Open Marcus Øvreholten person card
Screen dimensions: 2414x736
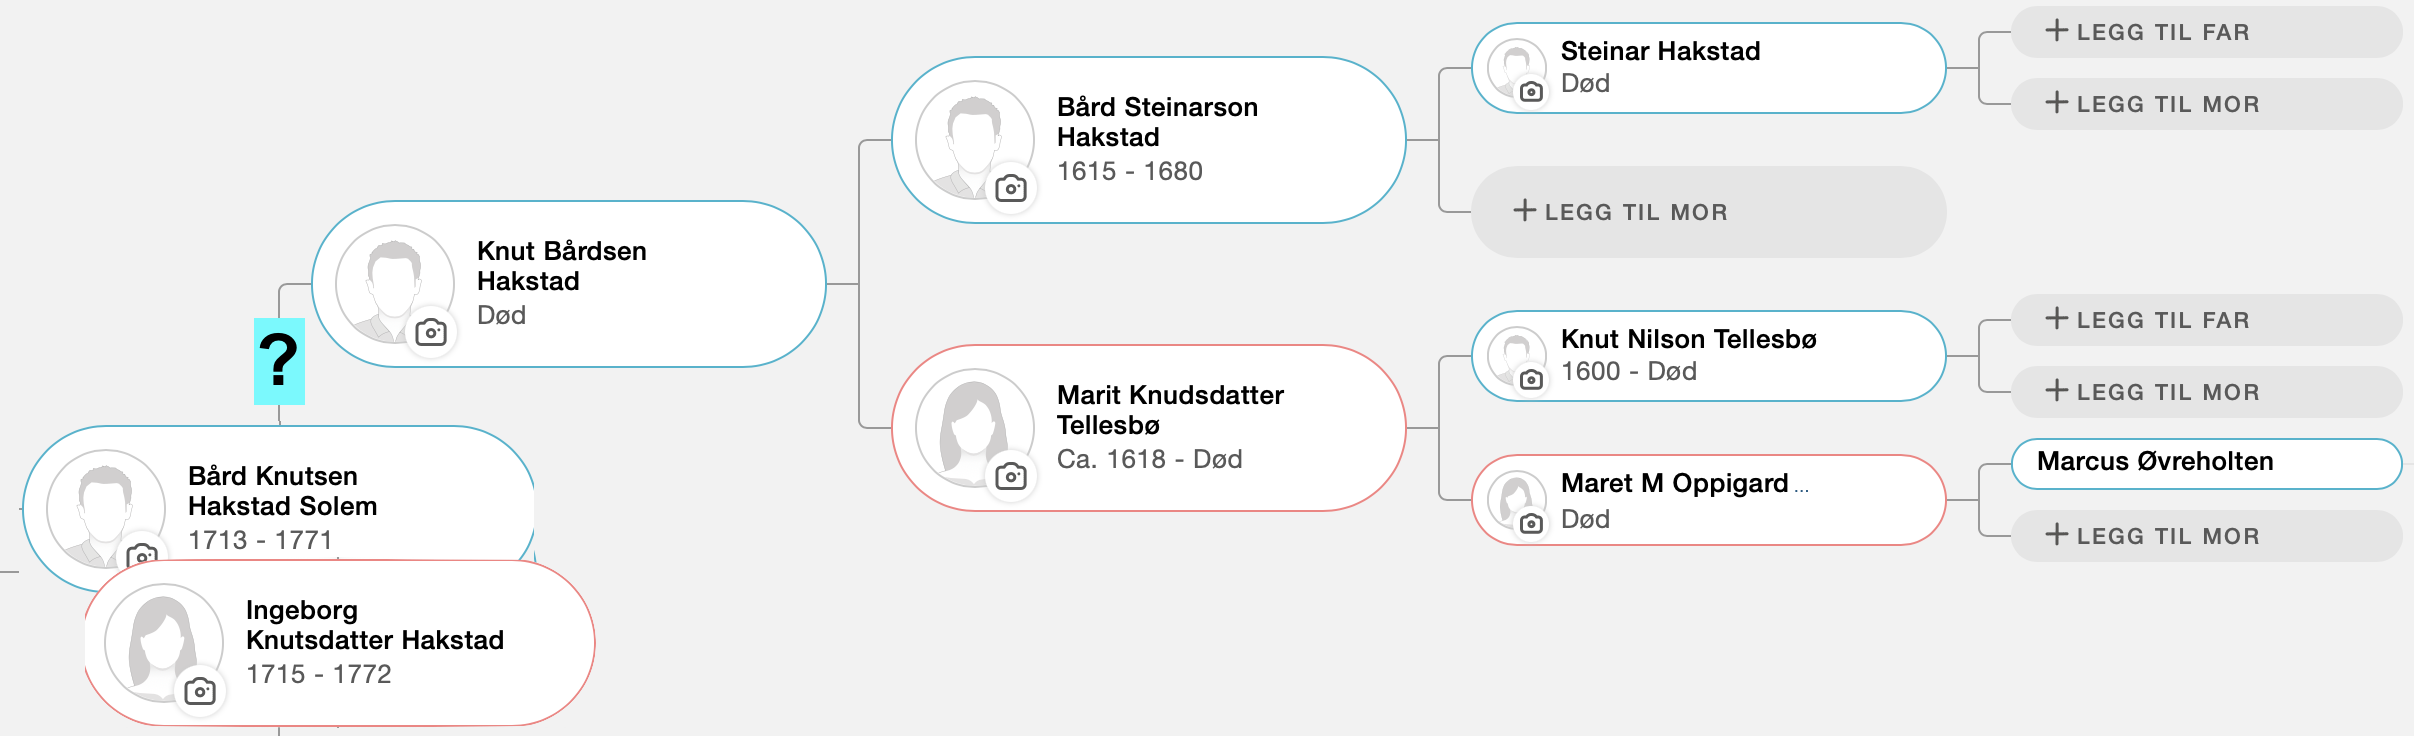click(x=2206, y=464)
